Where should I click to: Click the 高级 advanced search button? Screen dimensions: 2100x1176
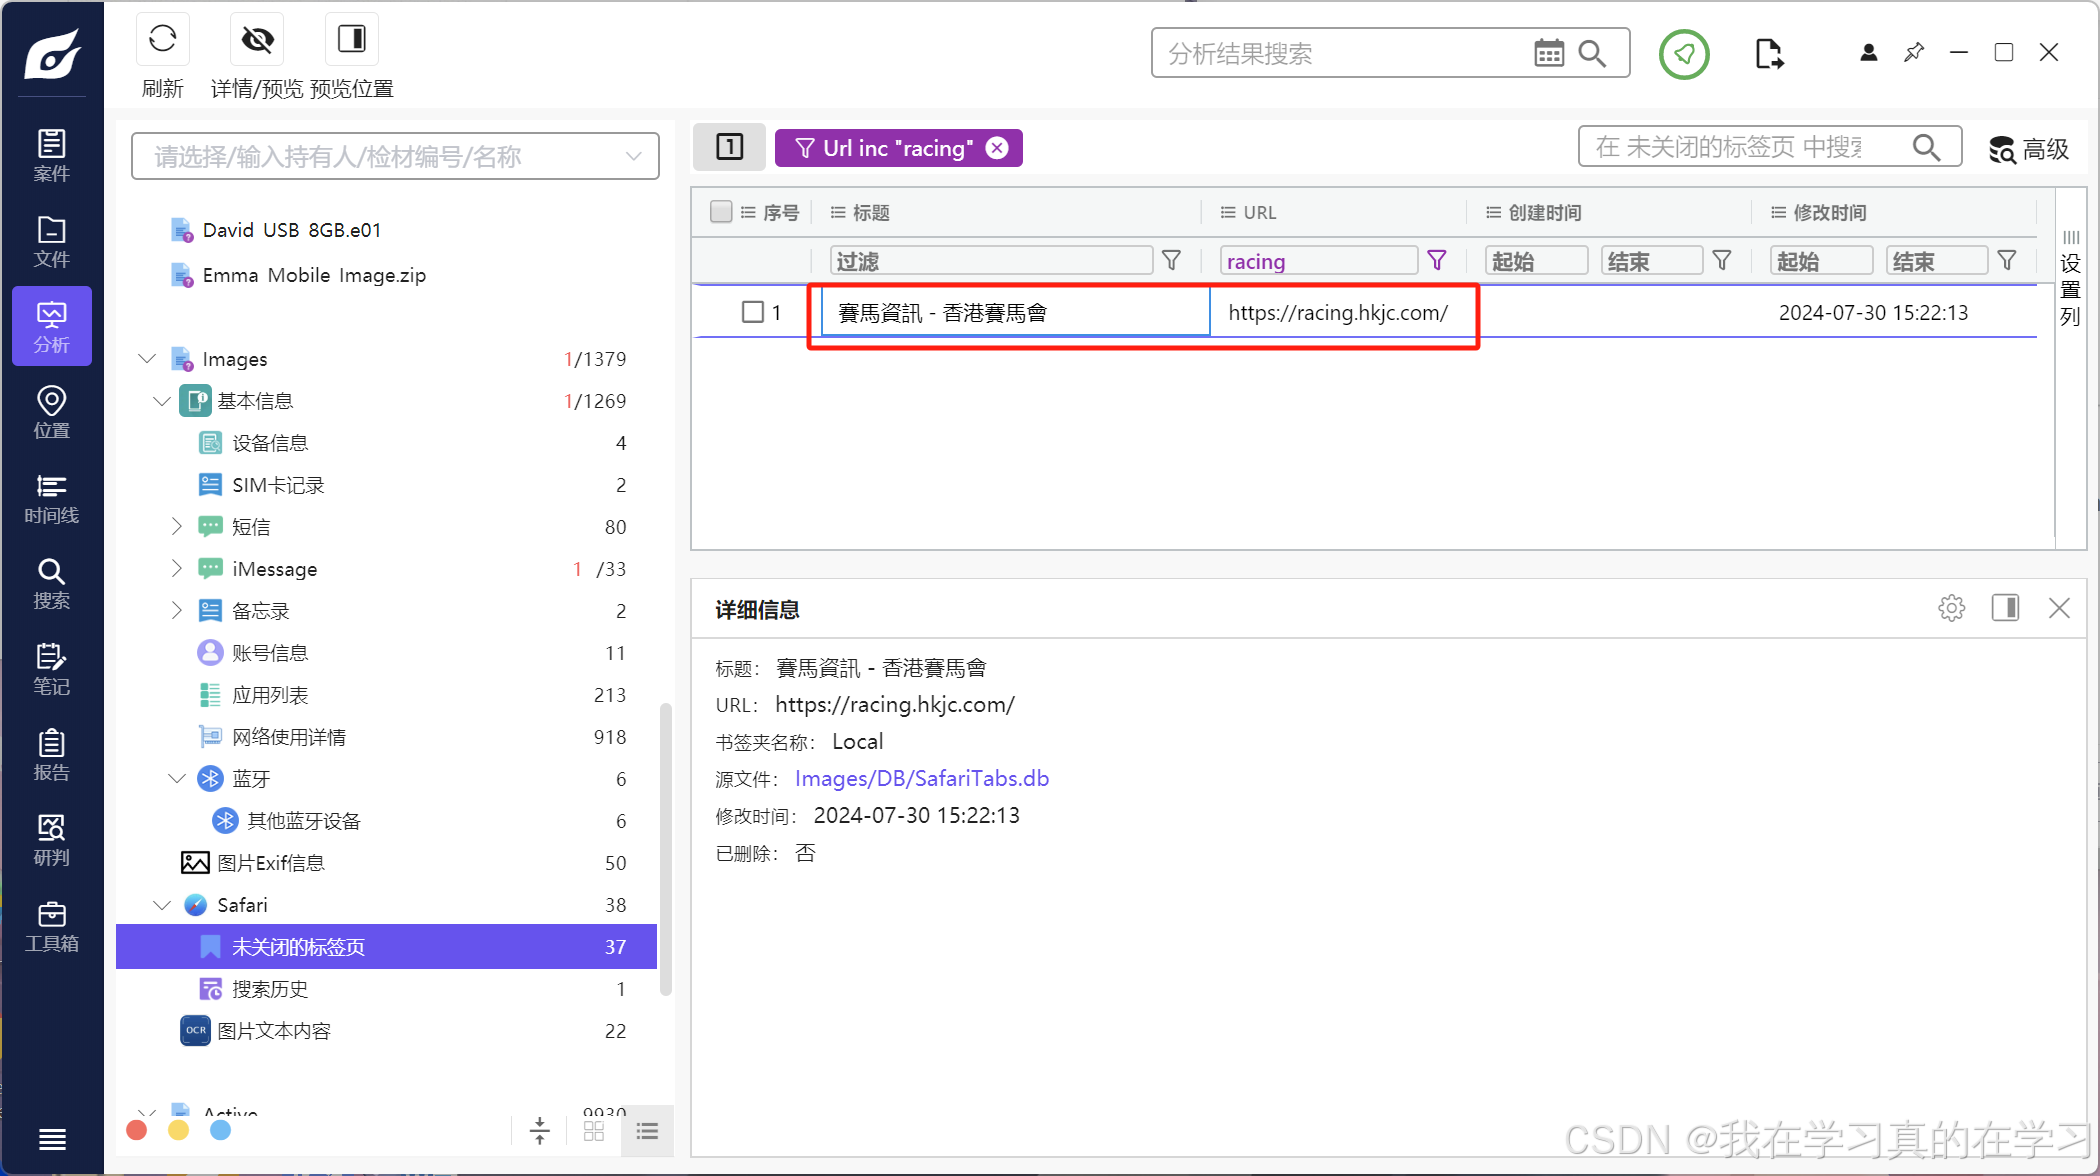pos(2028,149)
